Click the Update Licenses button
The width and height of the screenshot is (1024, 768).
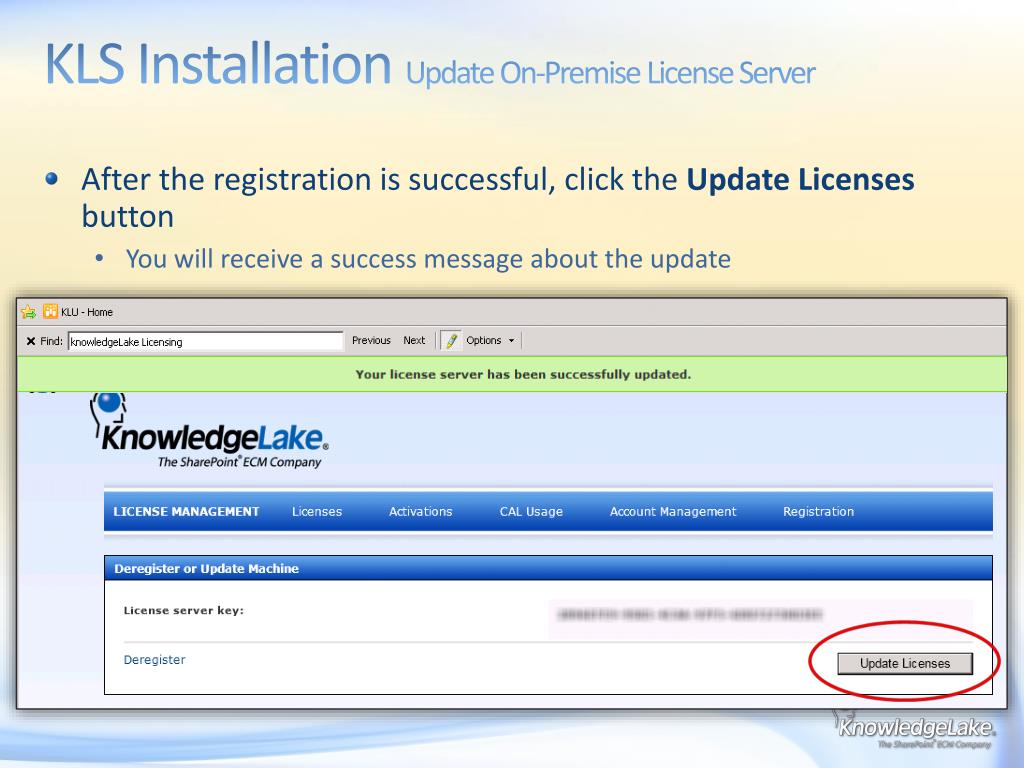[x=904, y=664]
